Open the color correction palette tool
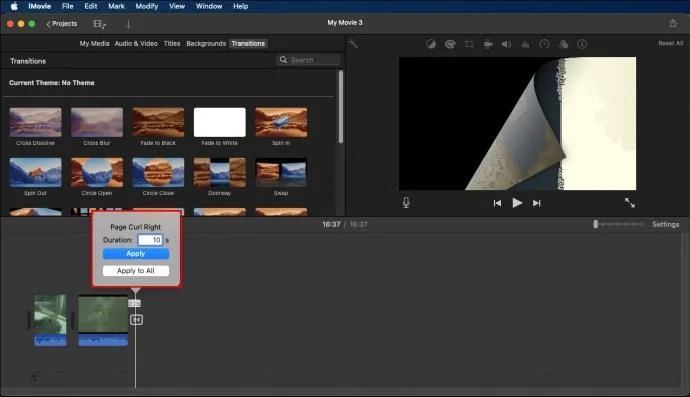 click(450, 44)
